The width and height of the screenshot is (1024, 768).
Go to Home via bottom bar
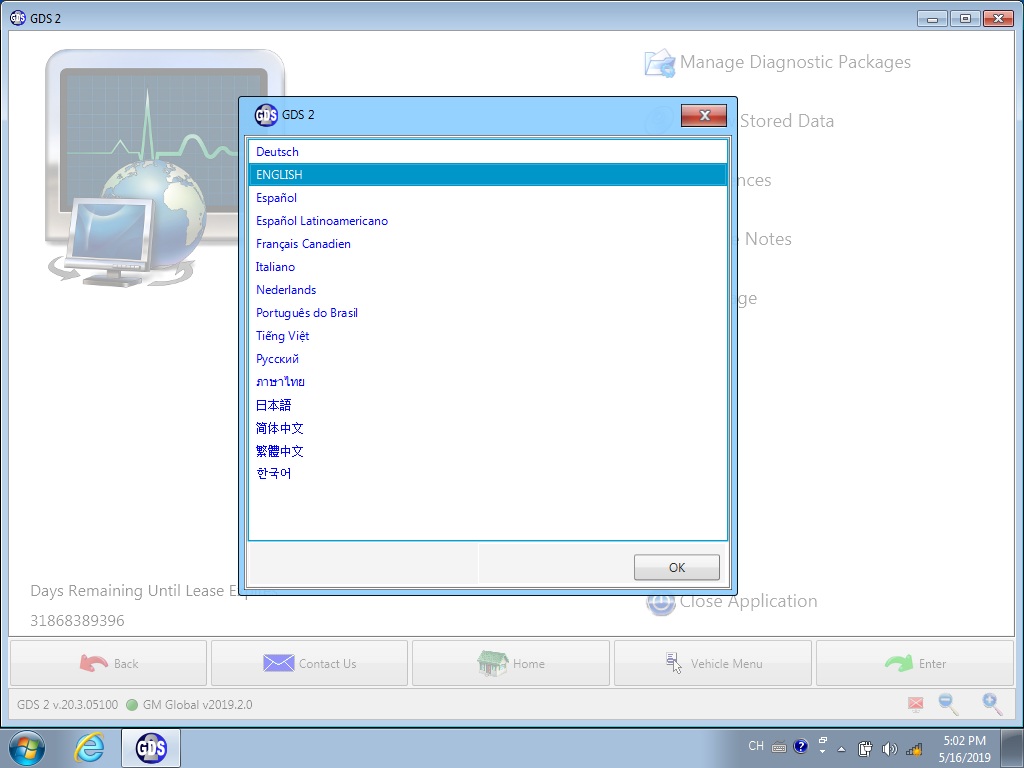click(x=511, y=664)
